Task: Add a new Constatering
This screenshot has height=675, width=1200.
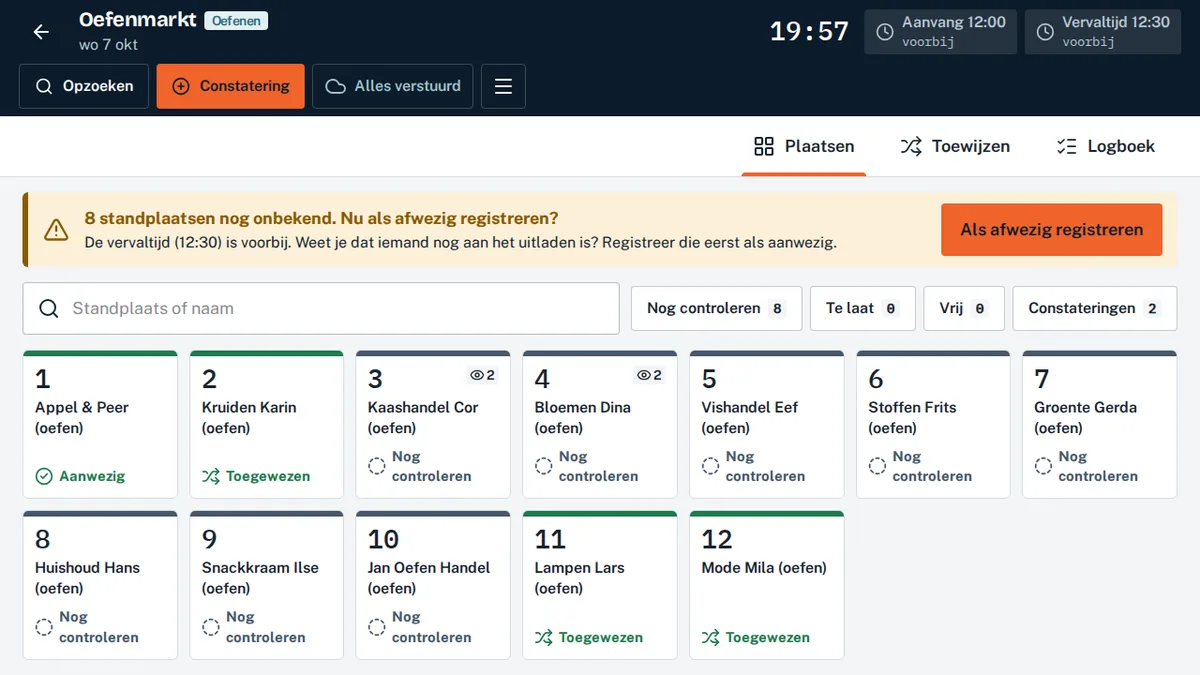Action: [x=231, y=86]
